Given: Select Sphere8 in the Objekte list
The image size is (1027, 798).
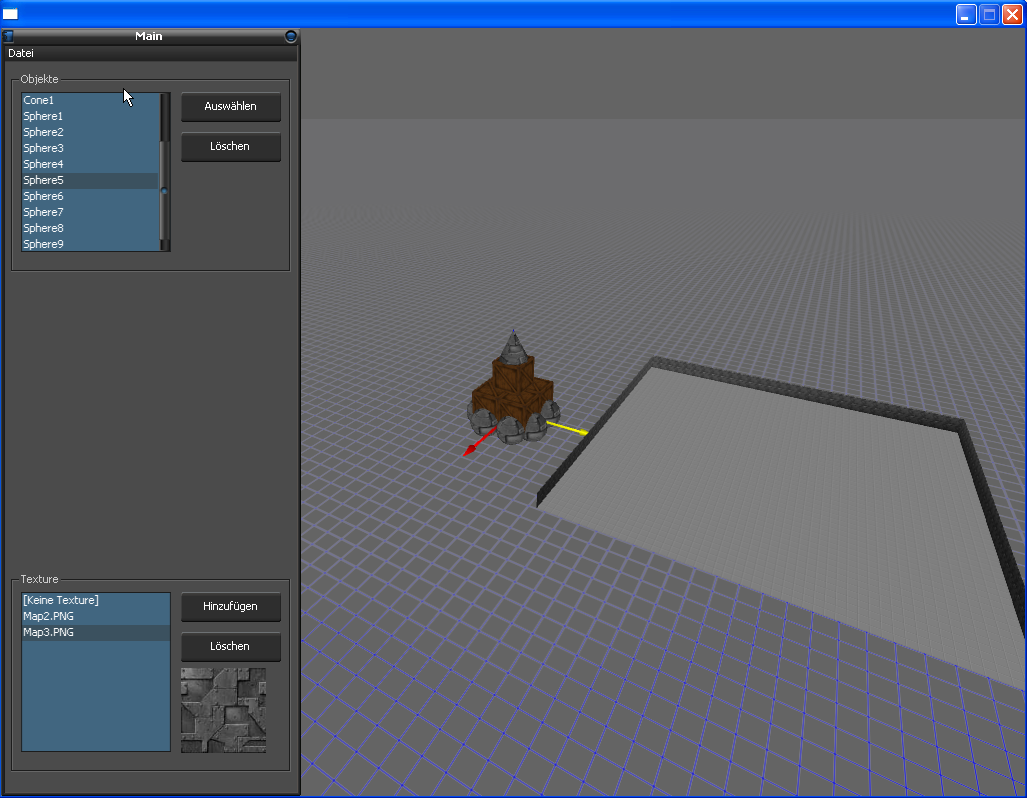Looking at the screenshot, I should 90,228.
